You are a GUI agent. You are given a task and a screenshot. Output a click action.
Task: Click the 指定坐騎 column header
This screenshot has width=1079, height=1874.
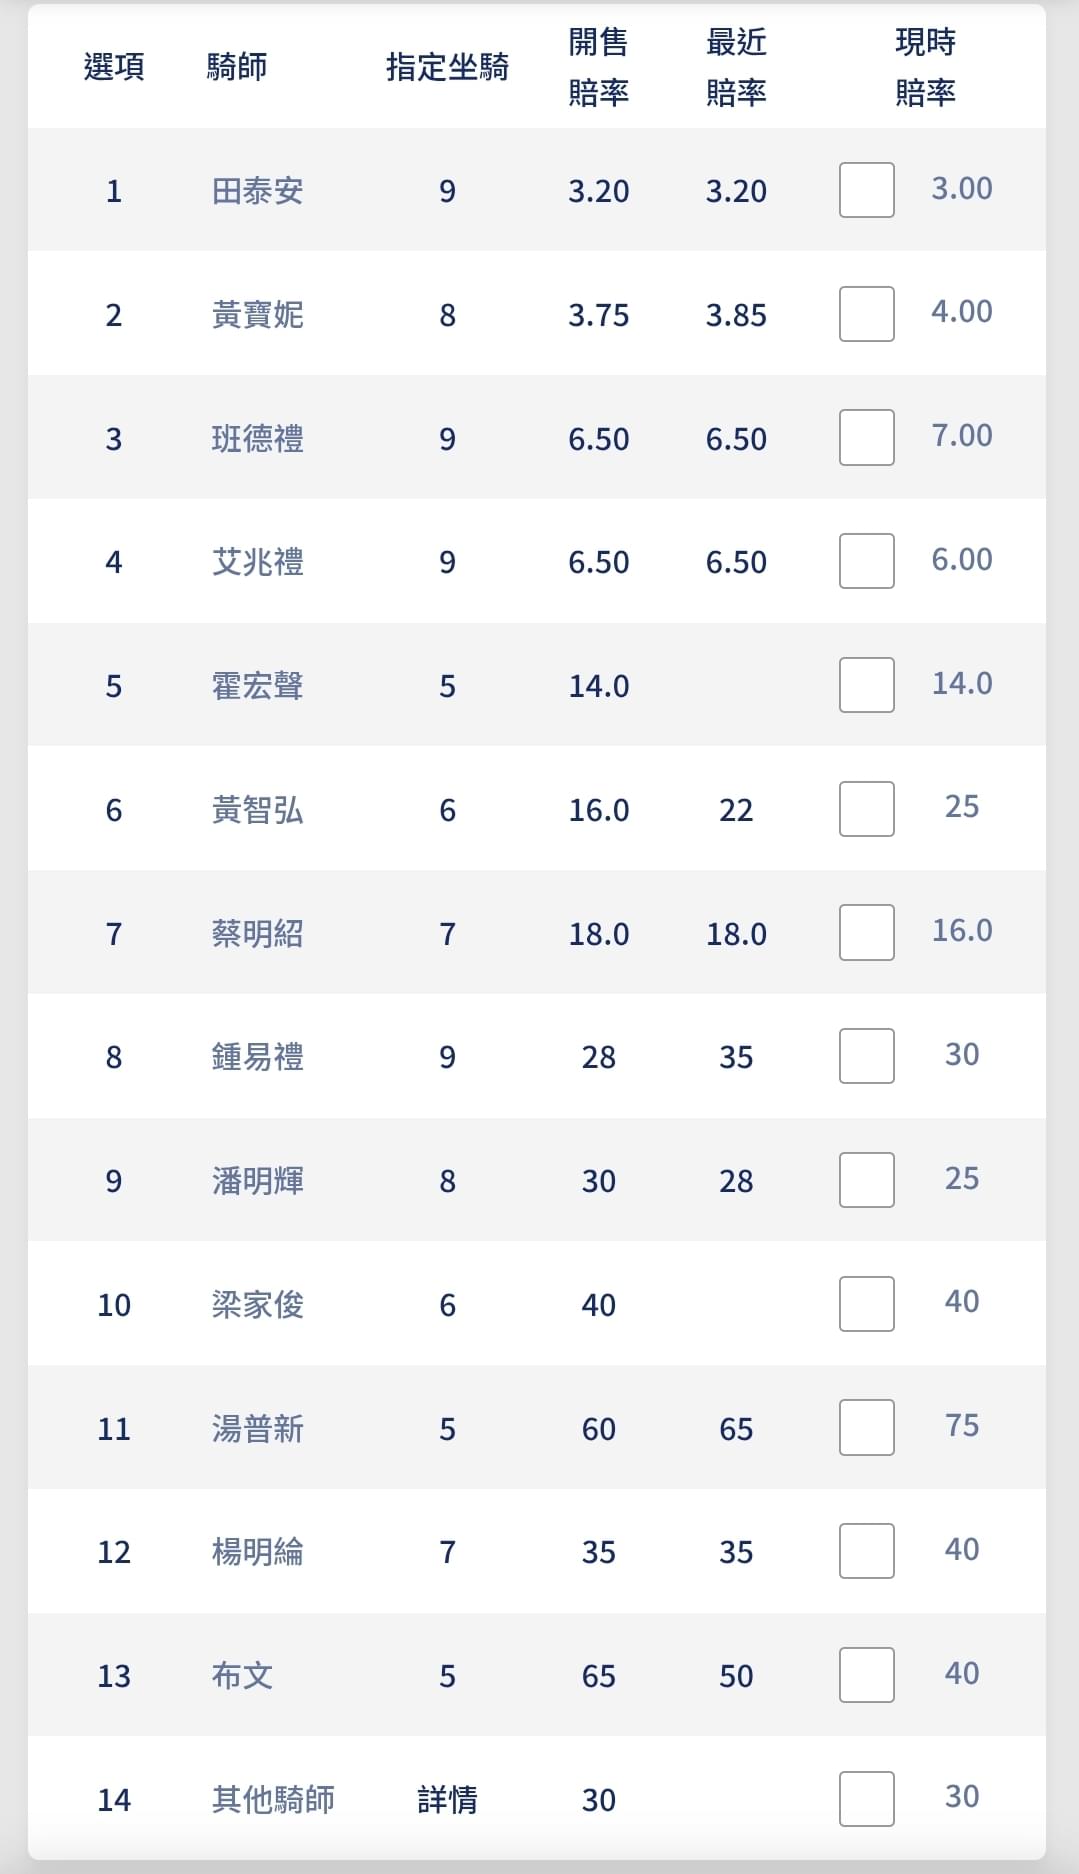447,67
